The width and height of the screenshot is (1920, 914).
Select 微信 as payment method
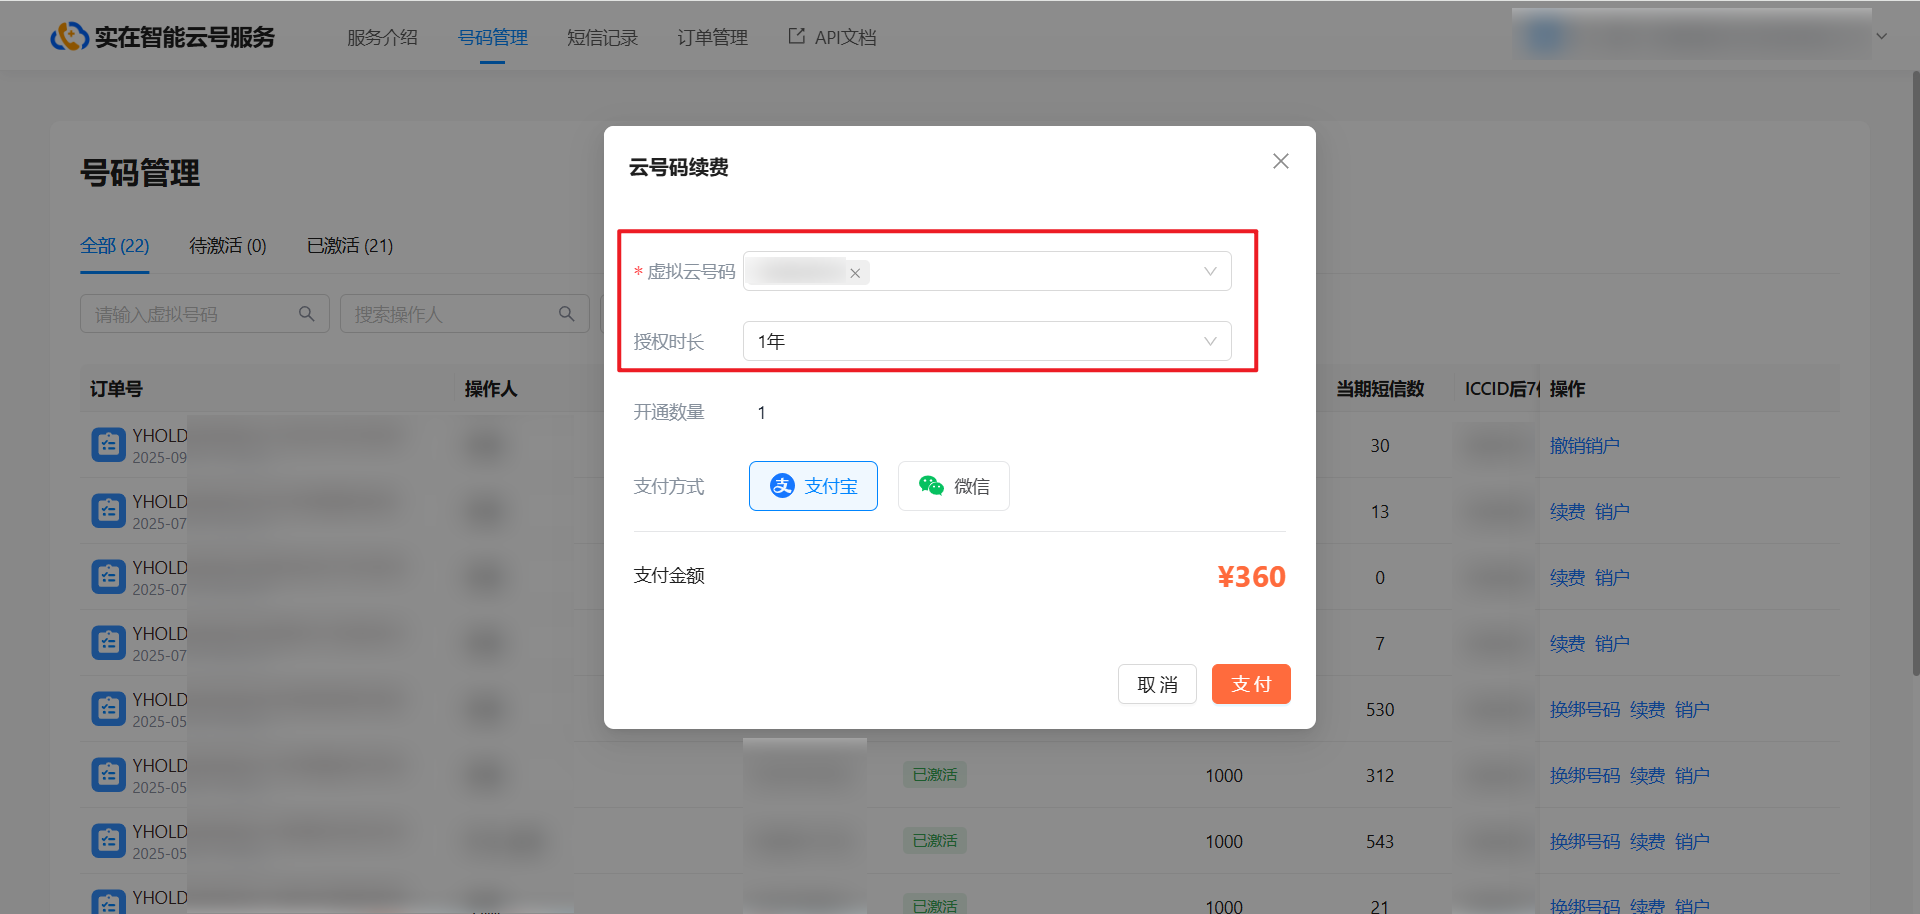tap(953, 486)
